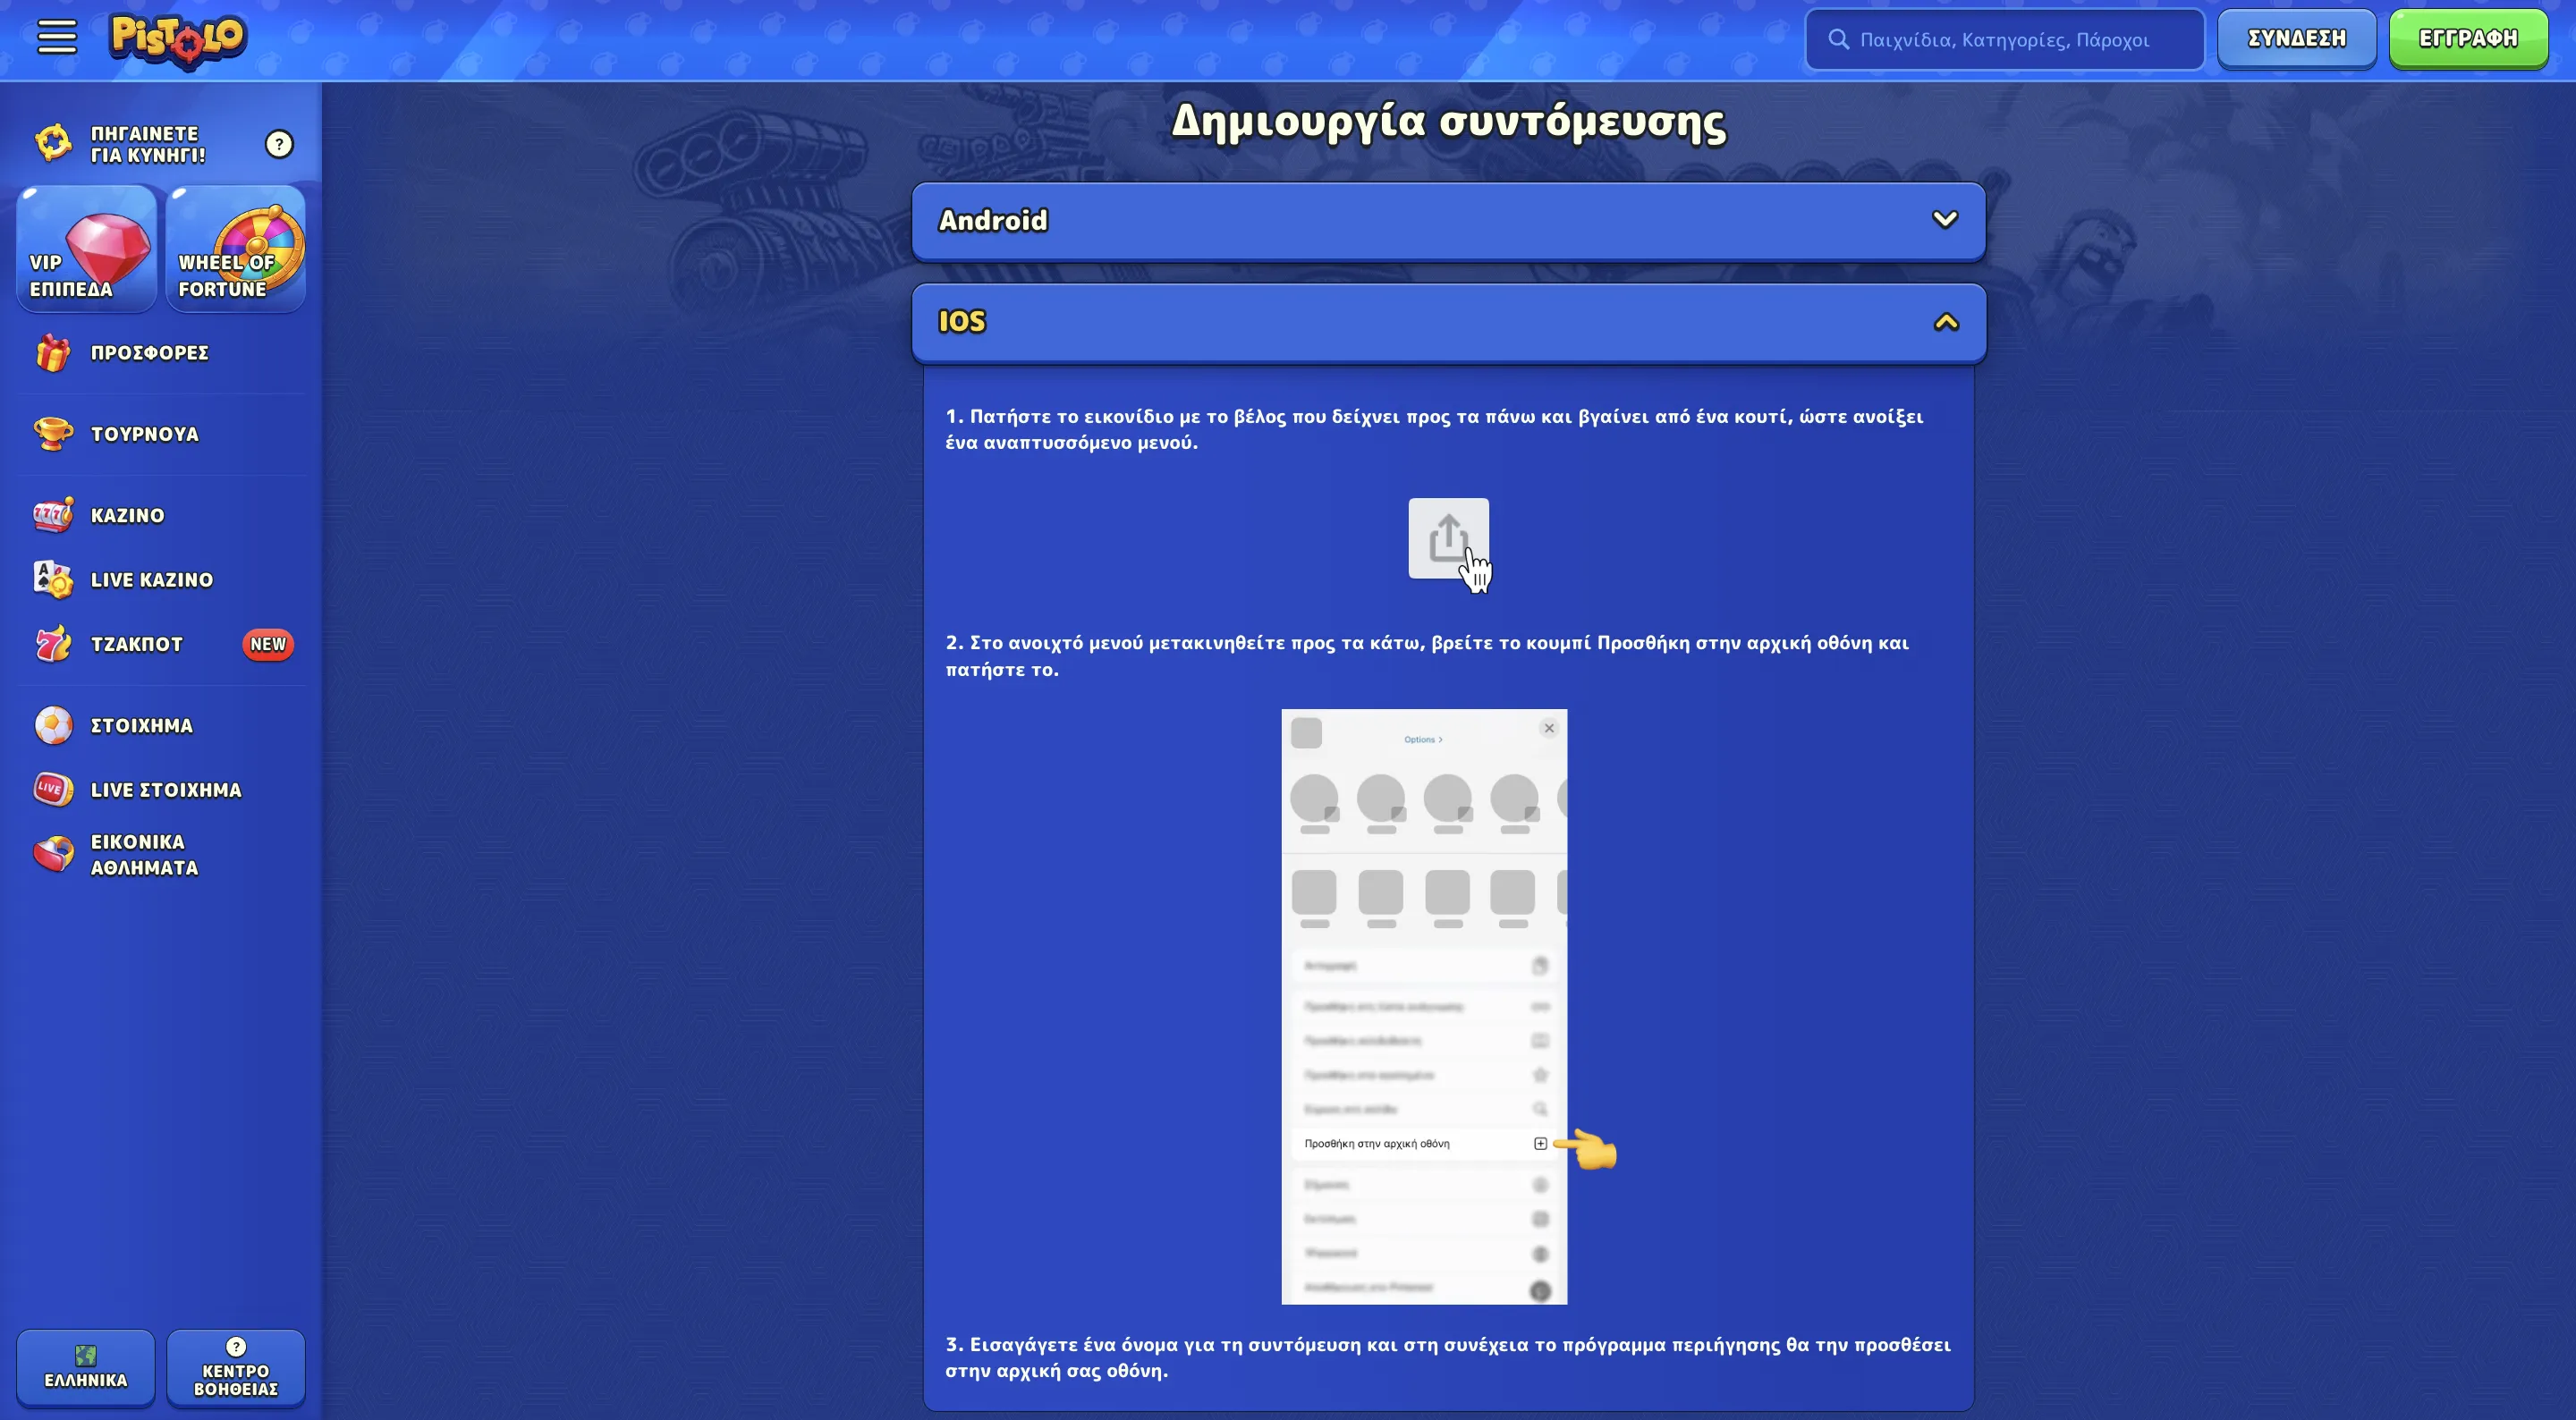Click the iOS share icon image
This screenshot has height=1420, width=2576.
pyautogui.click(x=1448, y=538)
